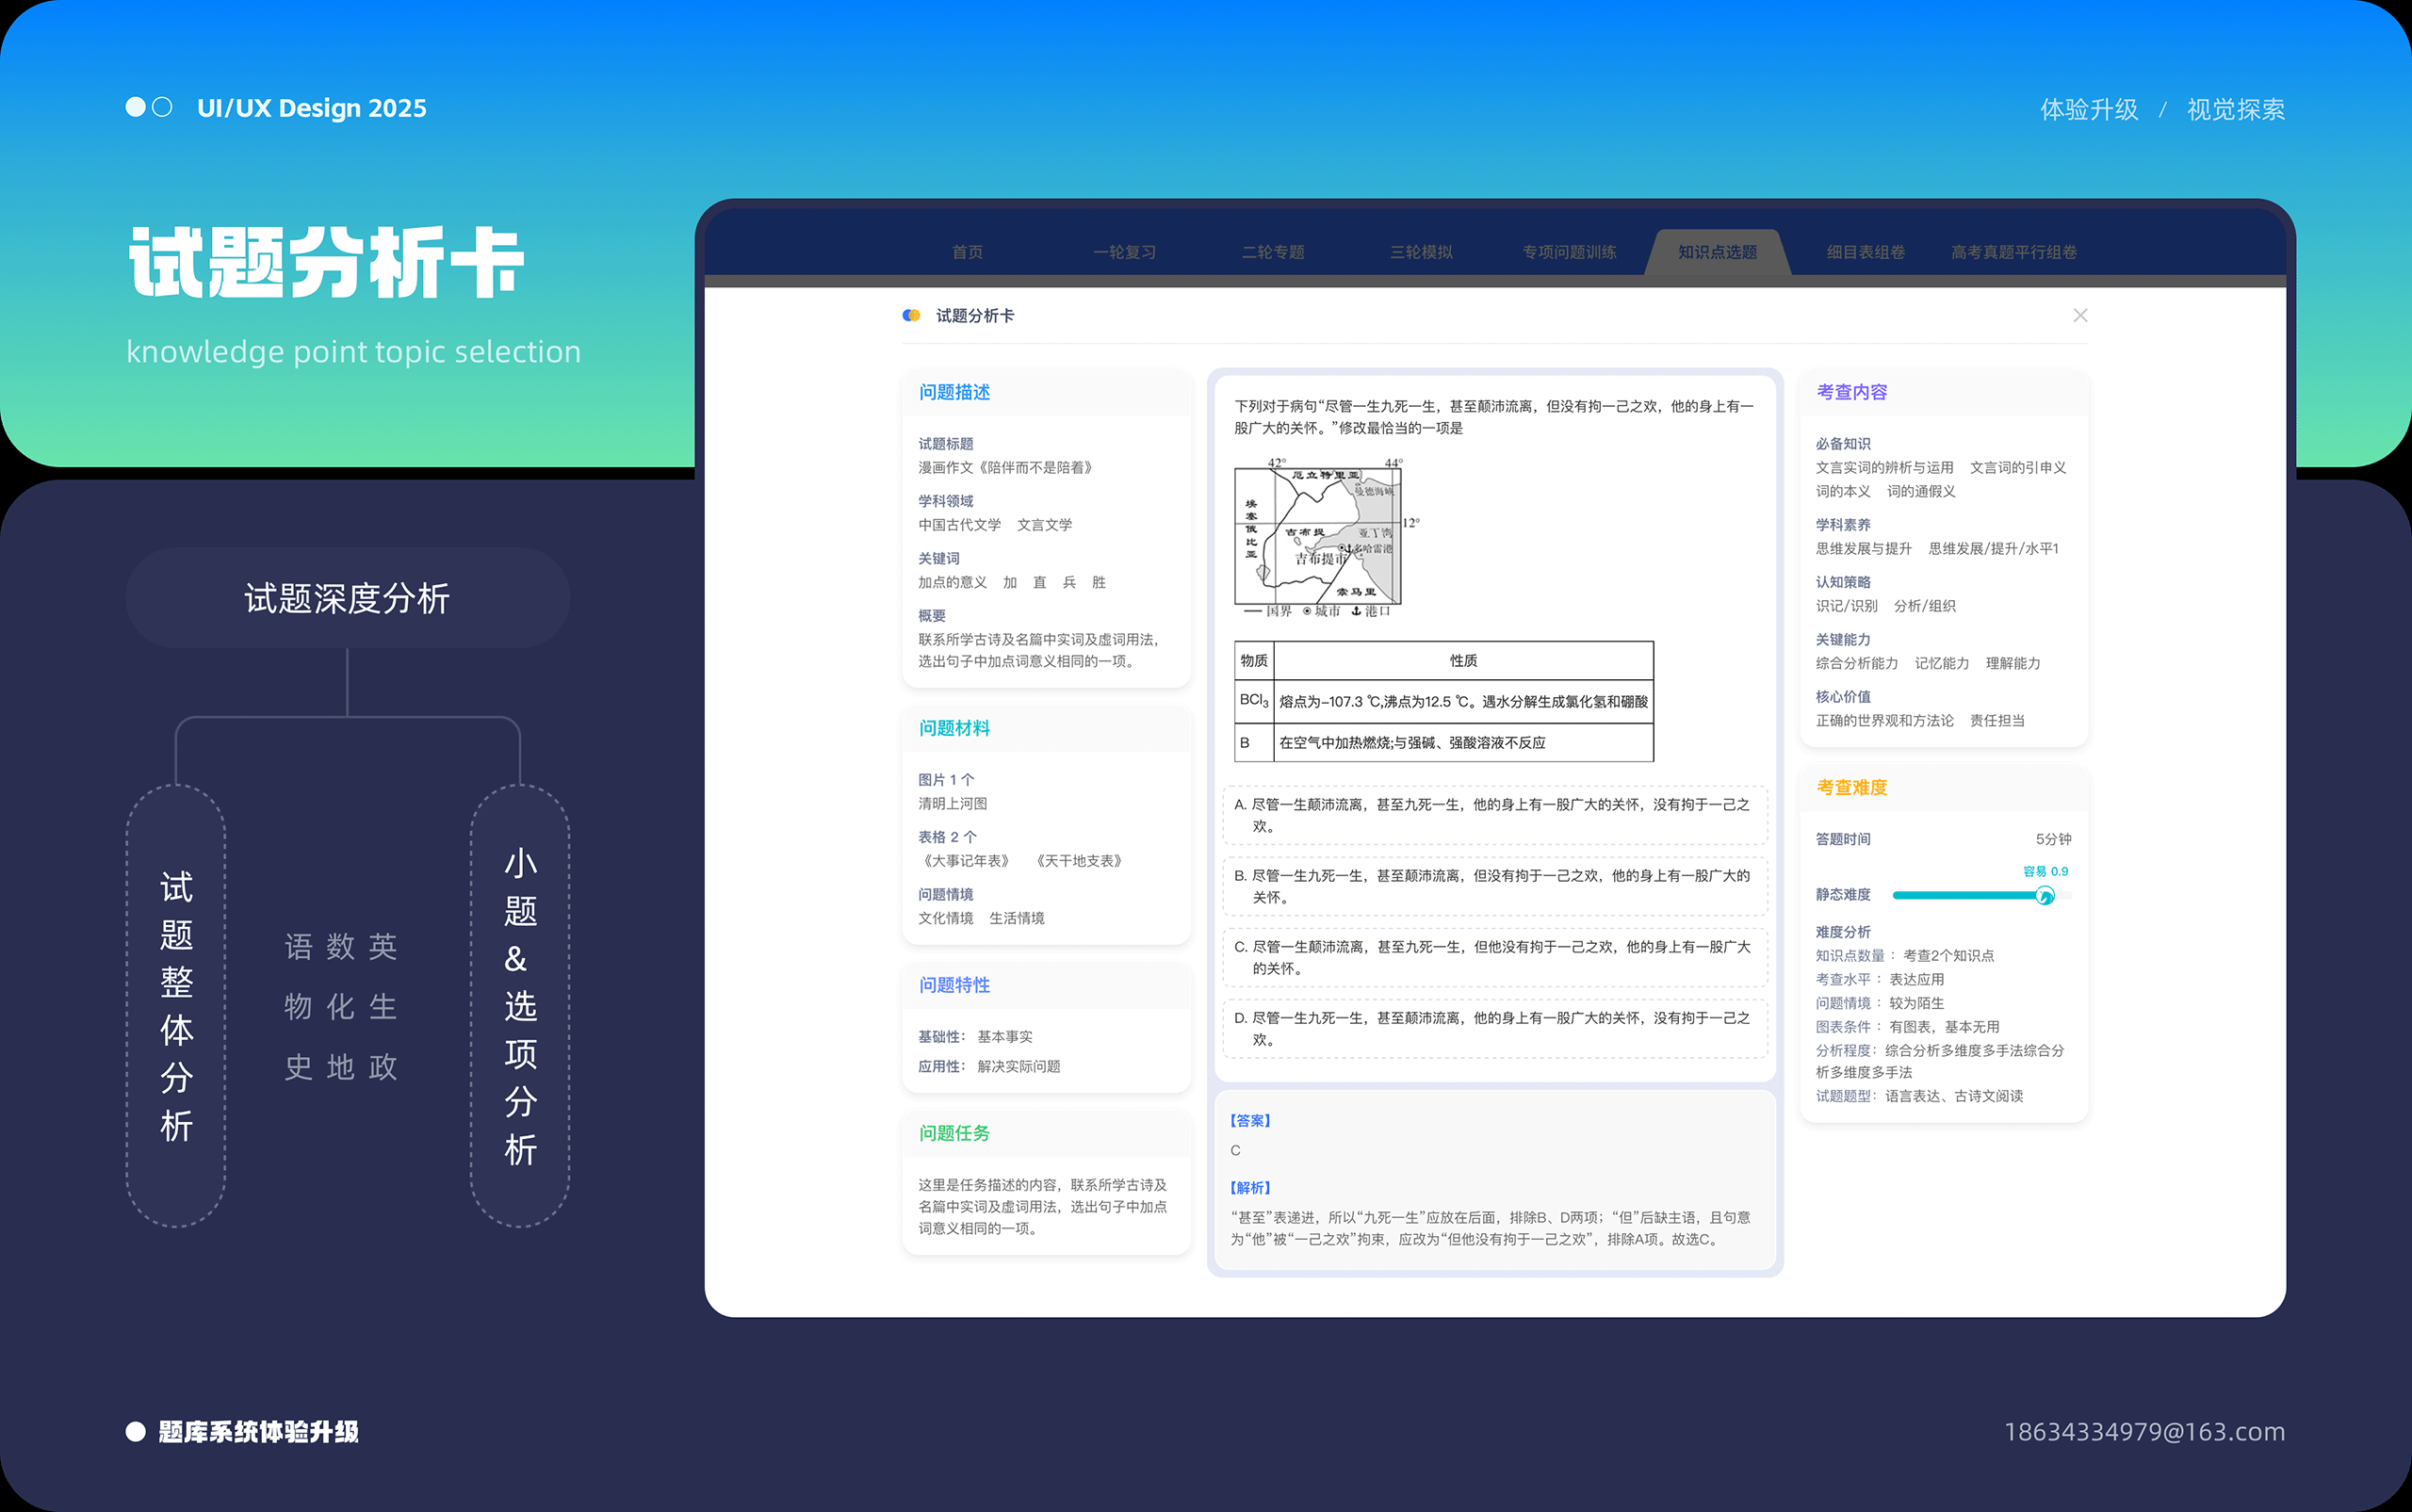Image resolution: width=2412 pixels, height=1512 pixels.
Task: Choose answer option B
Action: click(x=1494, y=886)
